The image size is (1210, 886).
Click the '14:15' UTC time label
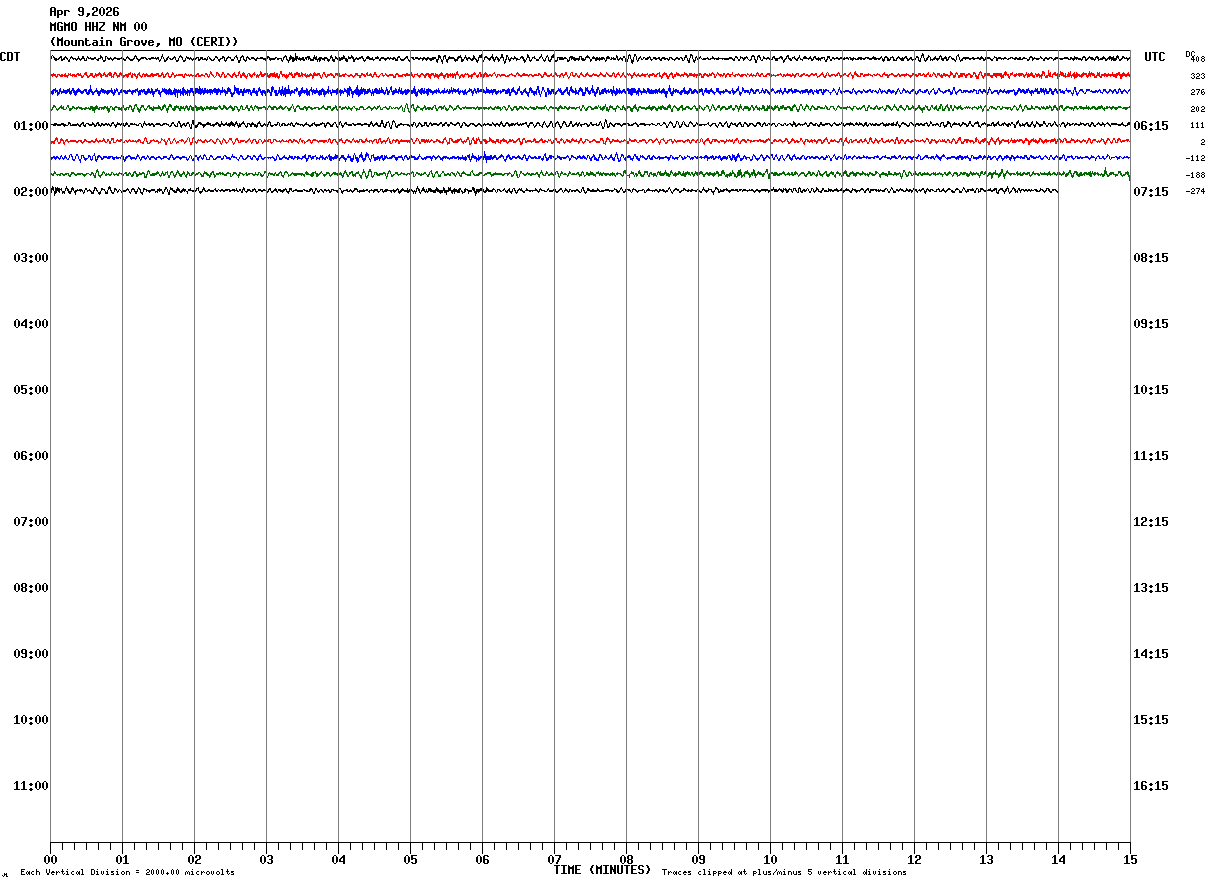1151,654
